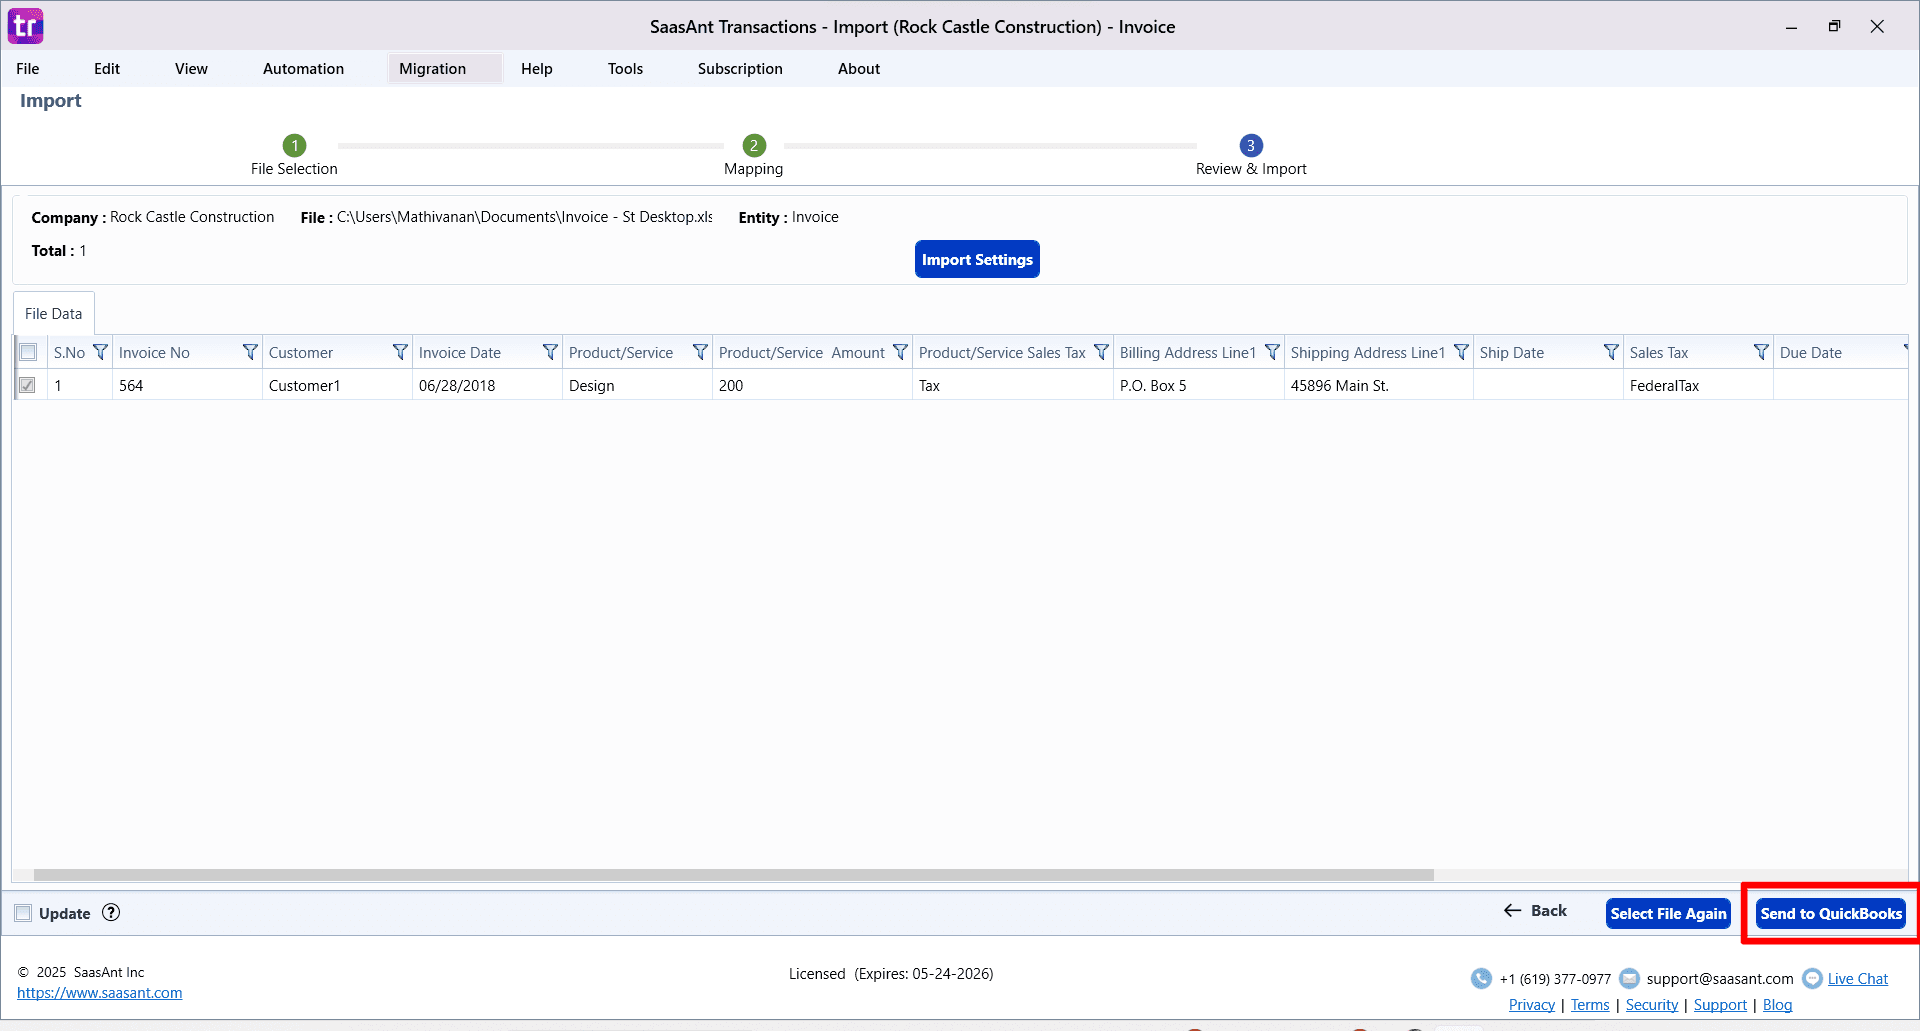Filter the Product/Service Amount column
The image size is (1920, 1031).
[900, 352]
